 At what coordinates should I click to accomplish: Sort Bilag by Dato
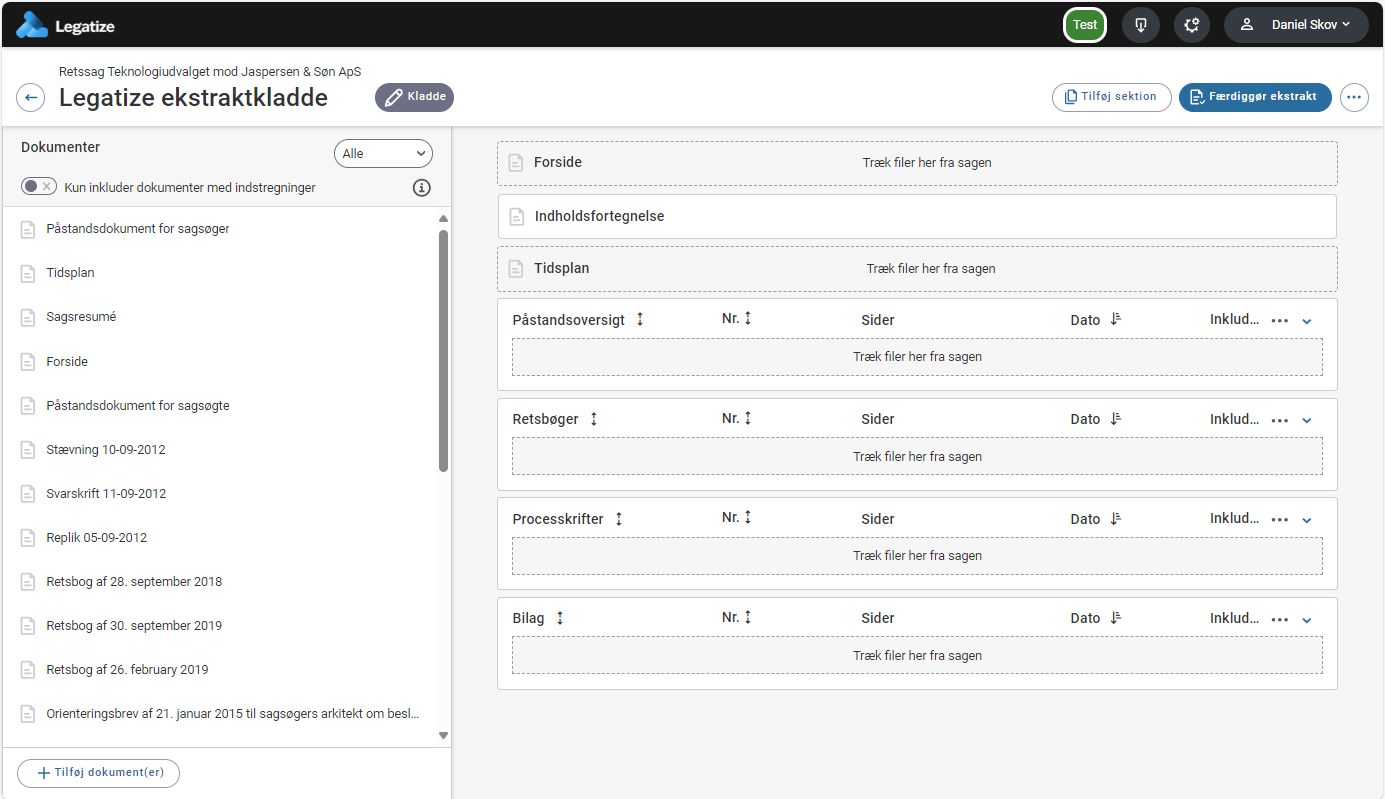(1116, 618)
